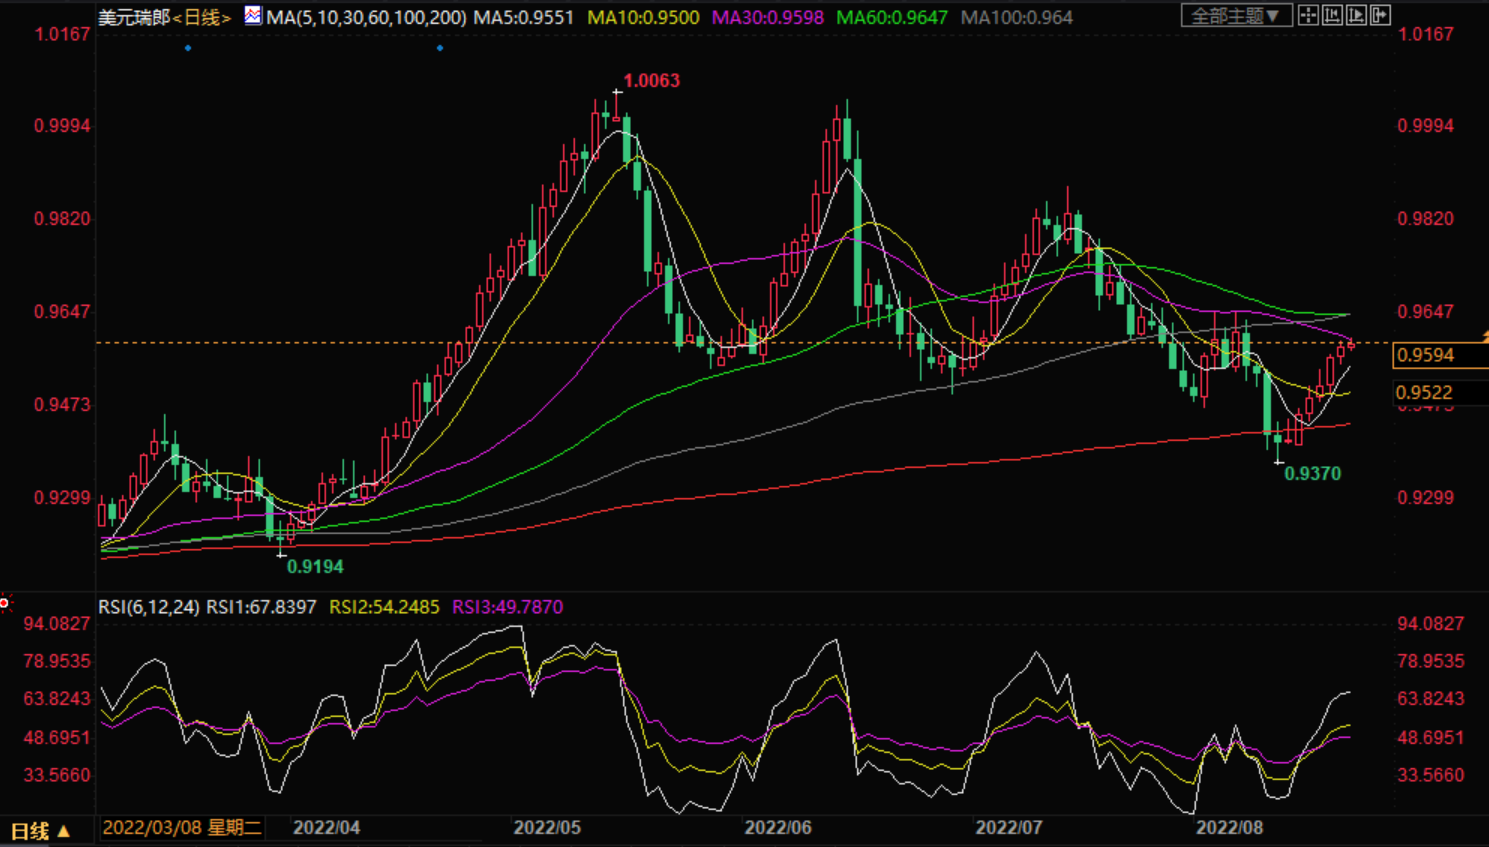The image size is (1489, 847).
Task: Click the crosshair cursor icon in top toolbar
Action: point(1308,15)
